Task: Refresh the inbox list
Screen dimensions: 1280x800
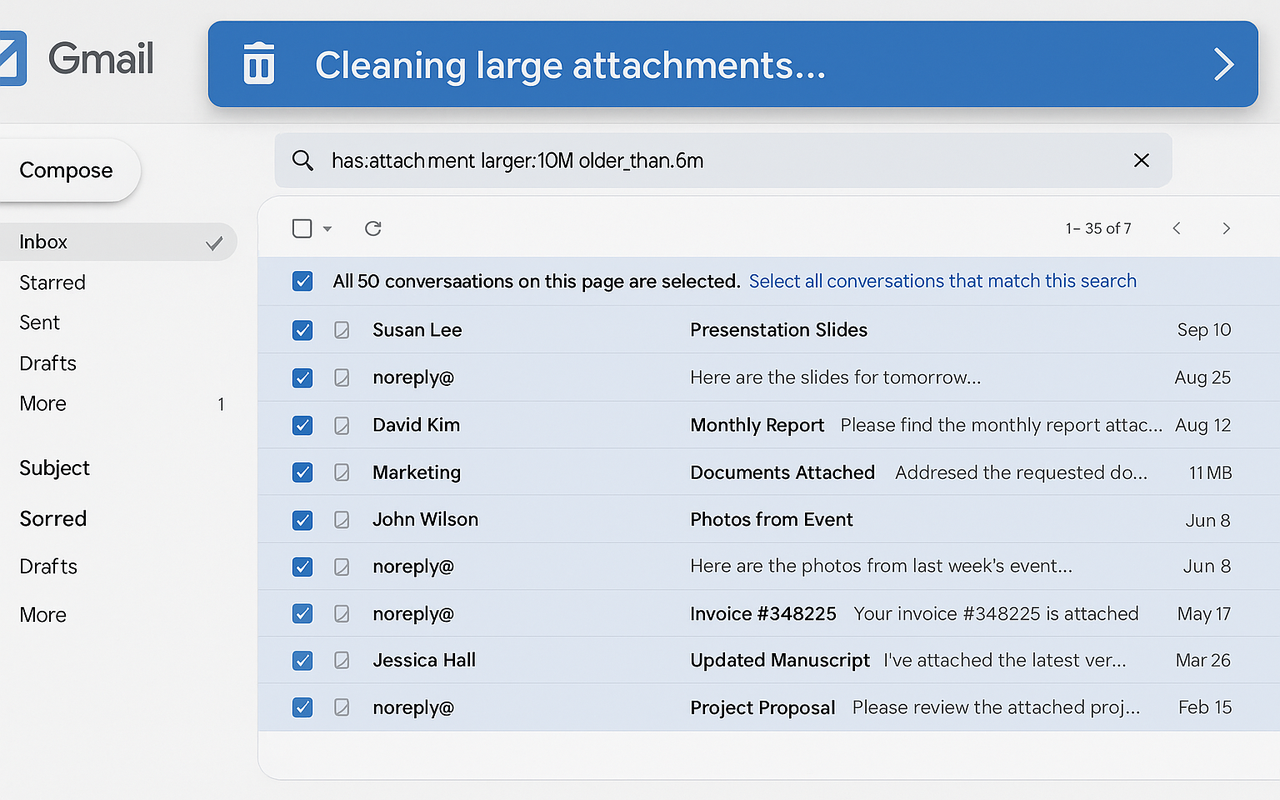Action: coord(372,228)
